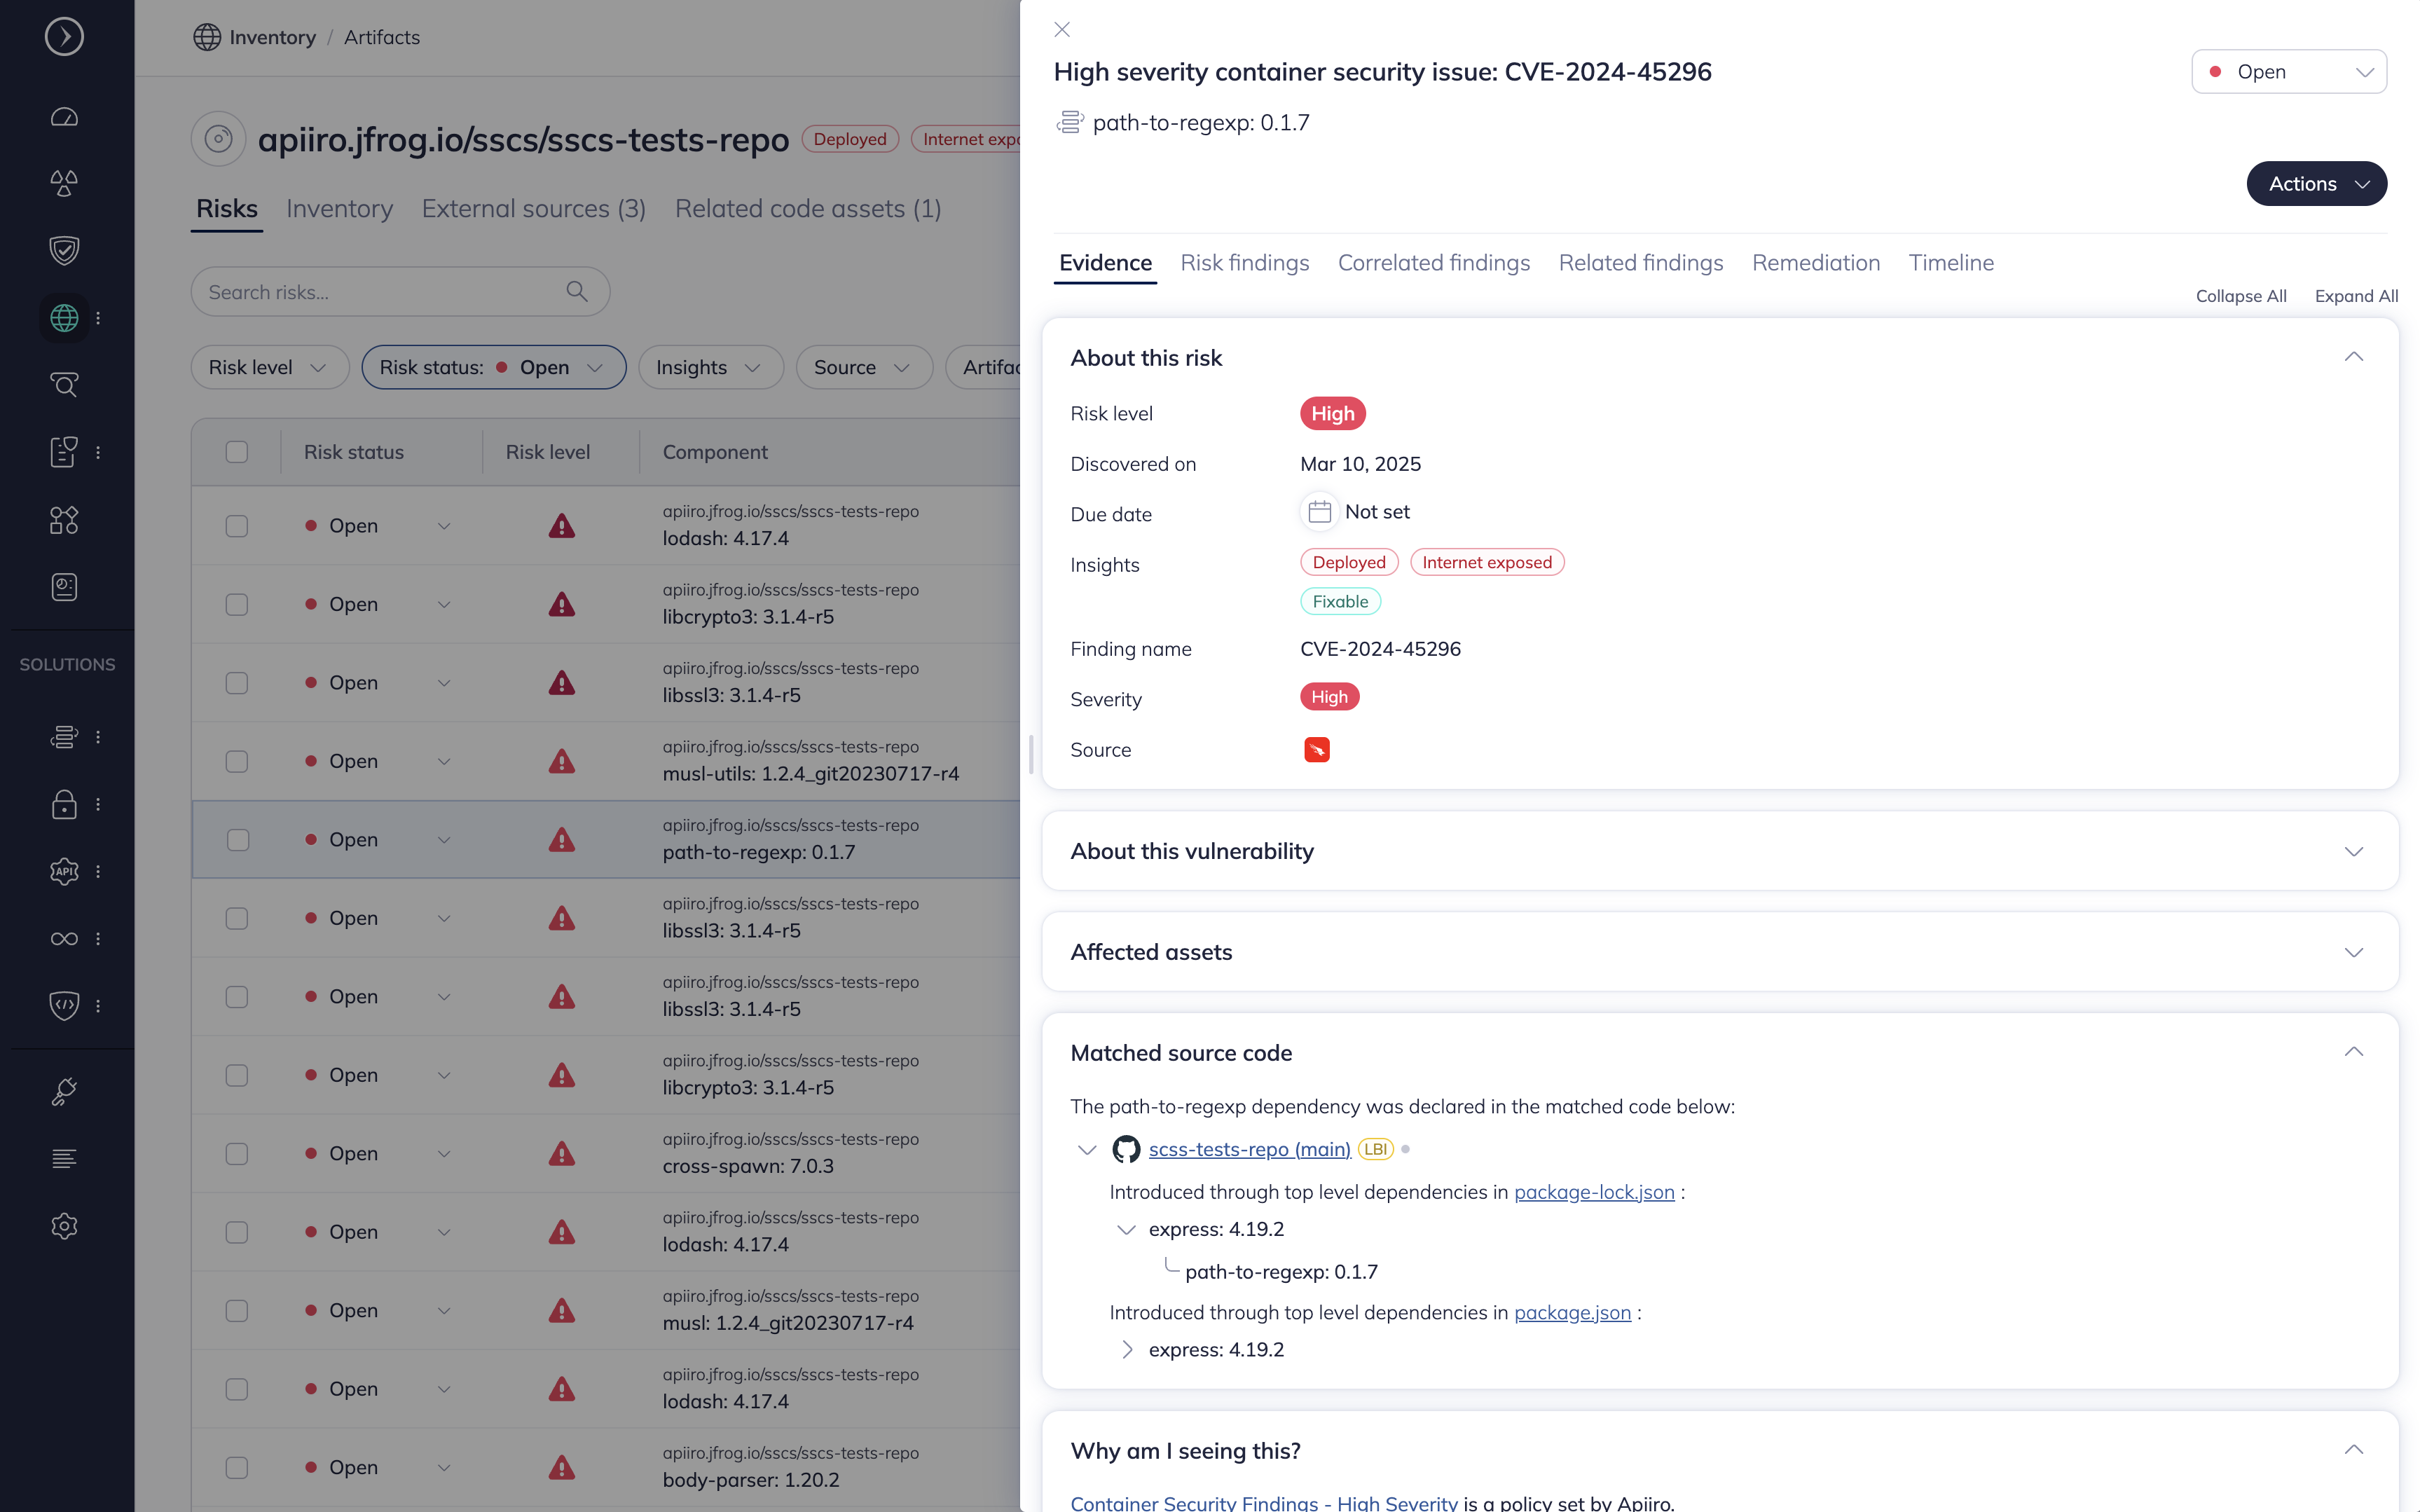Viewport: 2420px width, 1512px height.
Task: Switch to the Timeline tab
Action: (1951, 262)
